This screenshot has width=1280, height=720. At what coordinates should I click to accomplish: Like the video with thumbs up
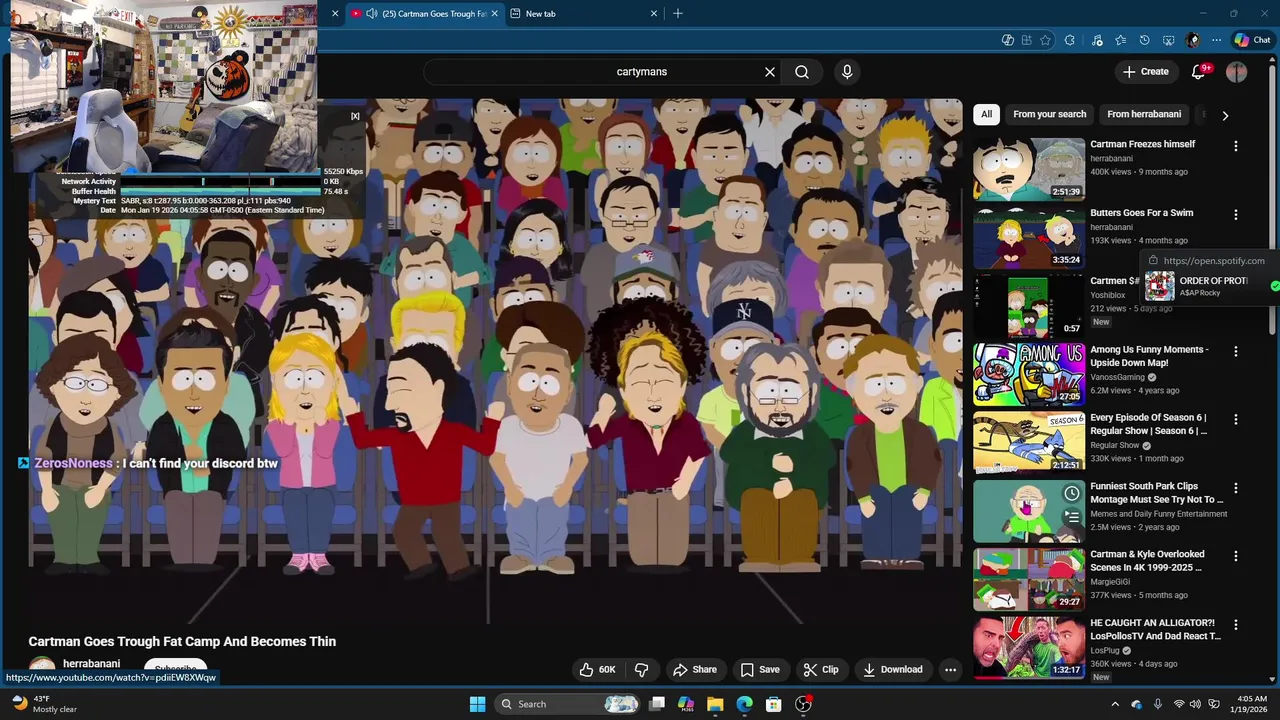click(598, 669)
